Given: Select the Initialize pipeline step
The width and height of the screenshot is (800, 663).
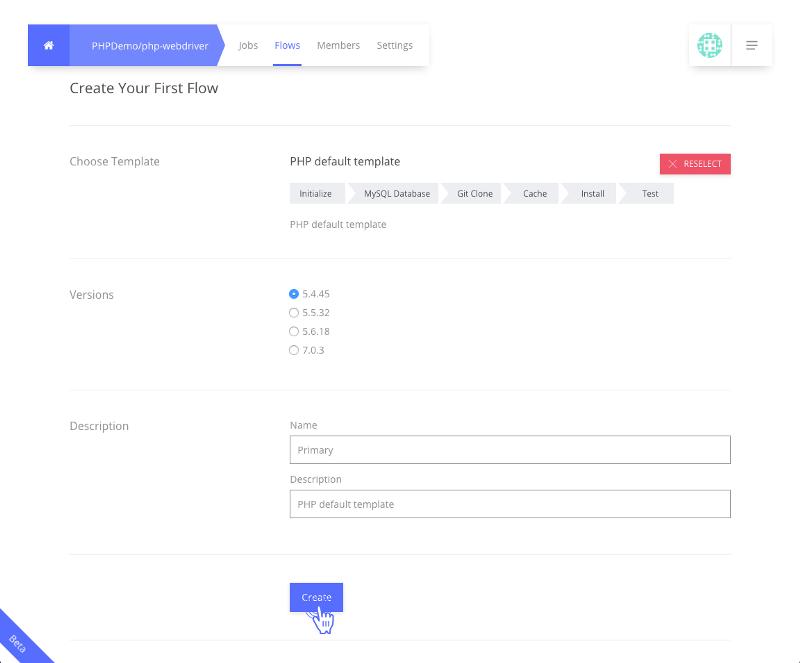Looking at the screenshot, I should coord(316,193).
